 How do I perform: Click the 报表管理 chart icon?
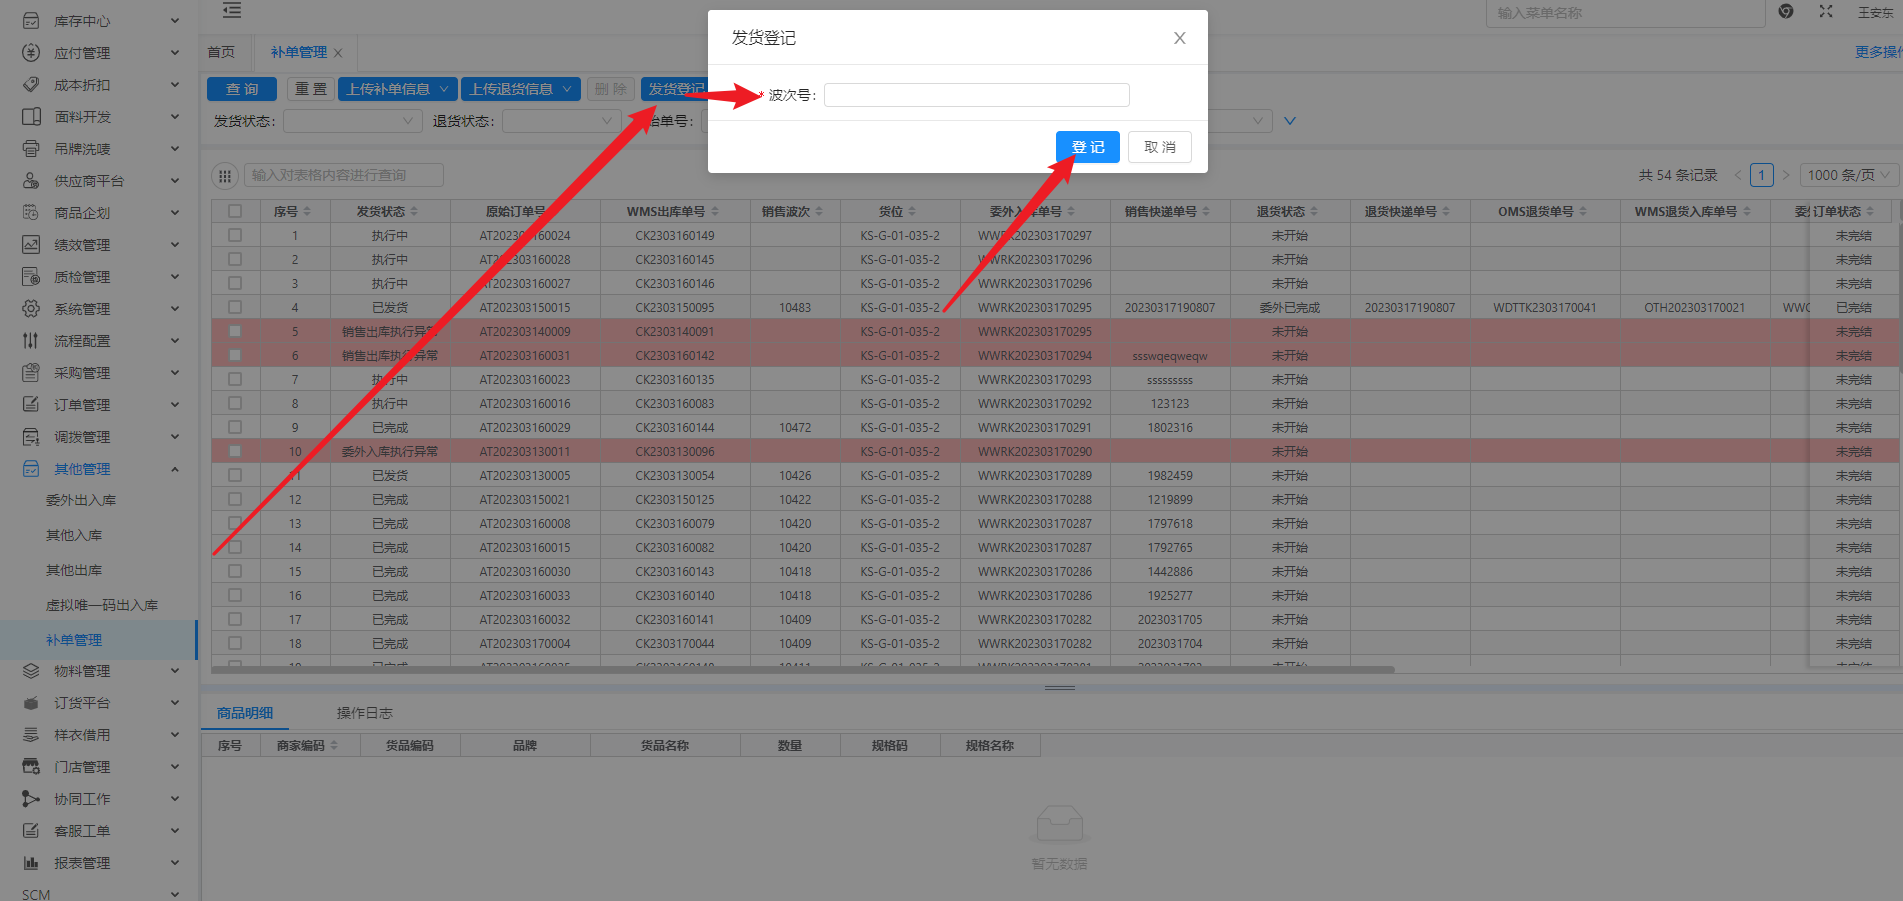tap(31, 863)
